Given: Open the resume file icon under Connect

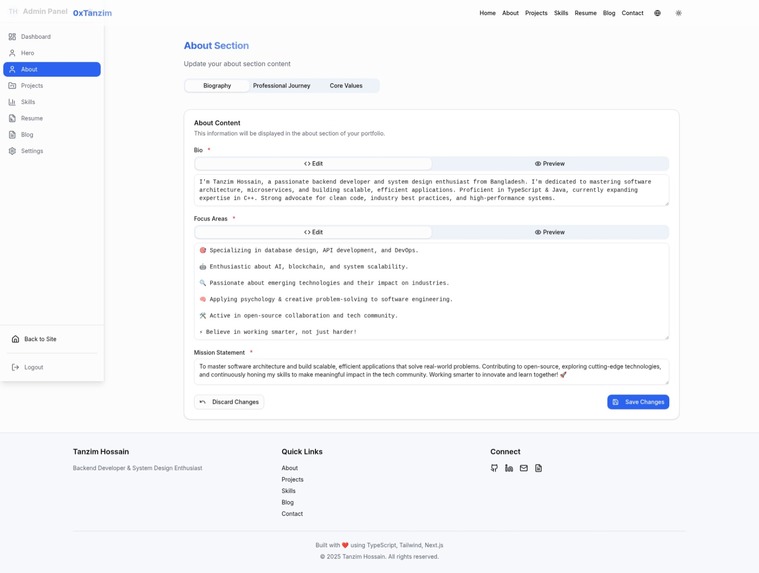Looking at the screenshot, I should [538, 468].
